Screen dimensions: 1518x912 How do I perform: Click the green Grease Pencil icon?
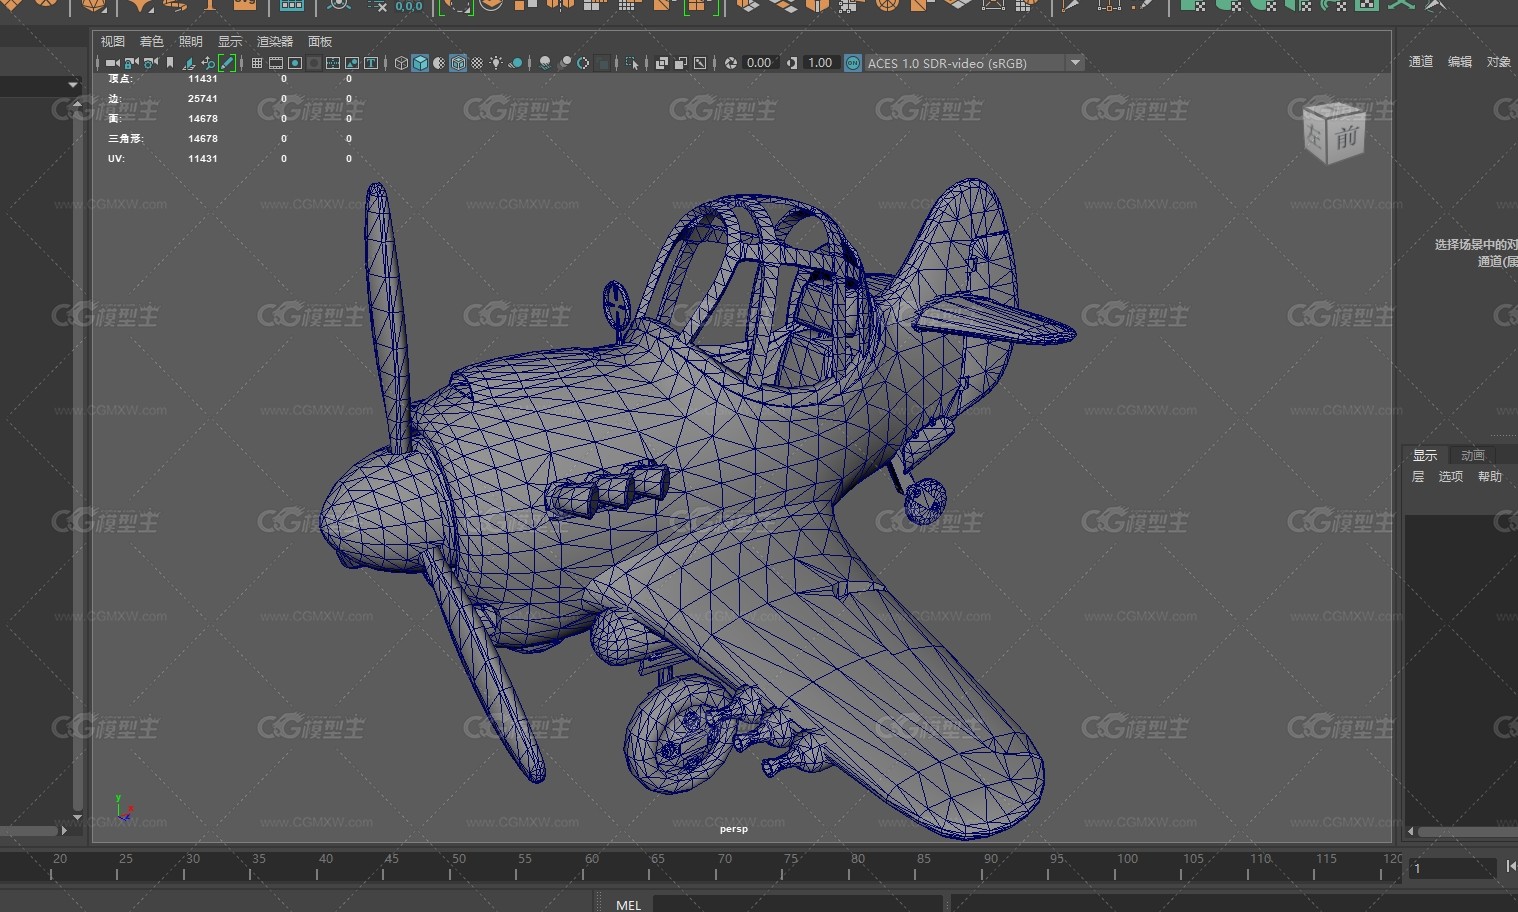tap(227, 63)
